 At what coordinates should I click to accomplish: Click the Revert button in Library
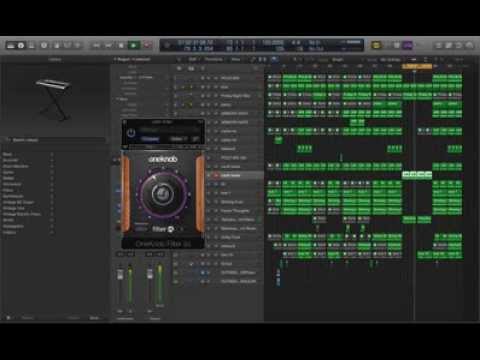coord(27,318)
